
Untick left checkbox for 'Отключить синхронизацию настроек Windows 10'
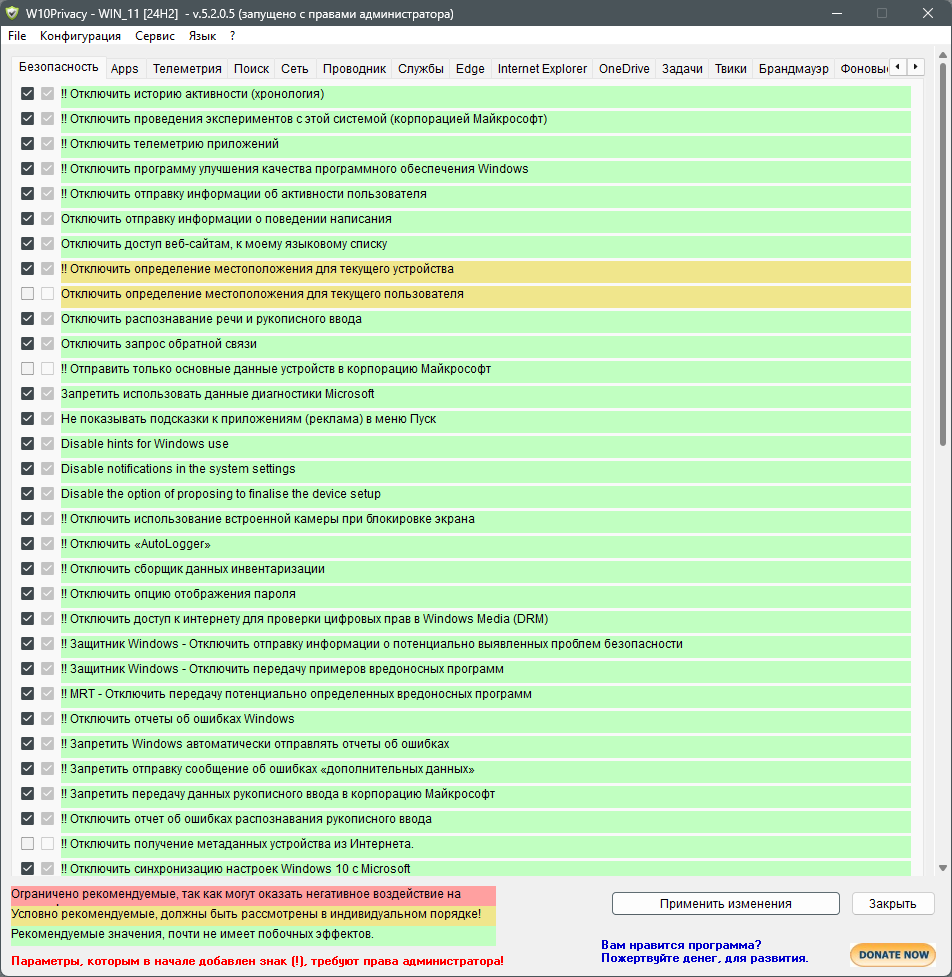(27, 868)
